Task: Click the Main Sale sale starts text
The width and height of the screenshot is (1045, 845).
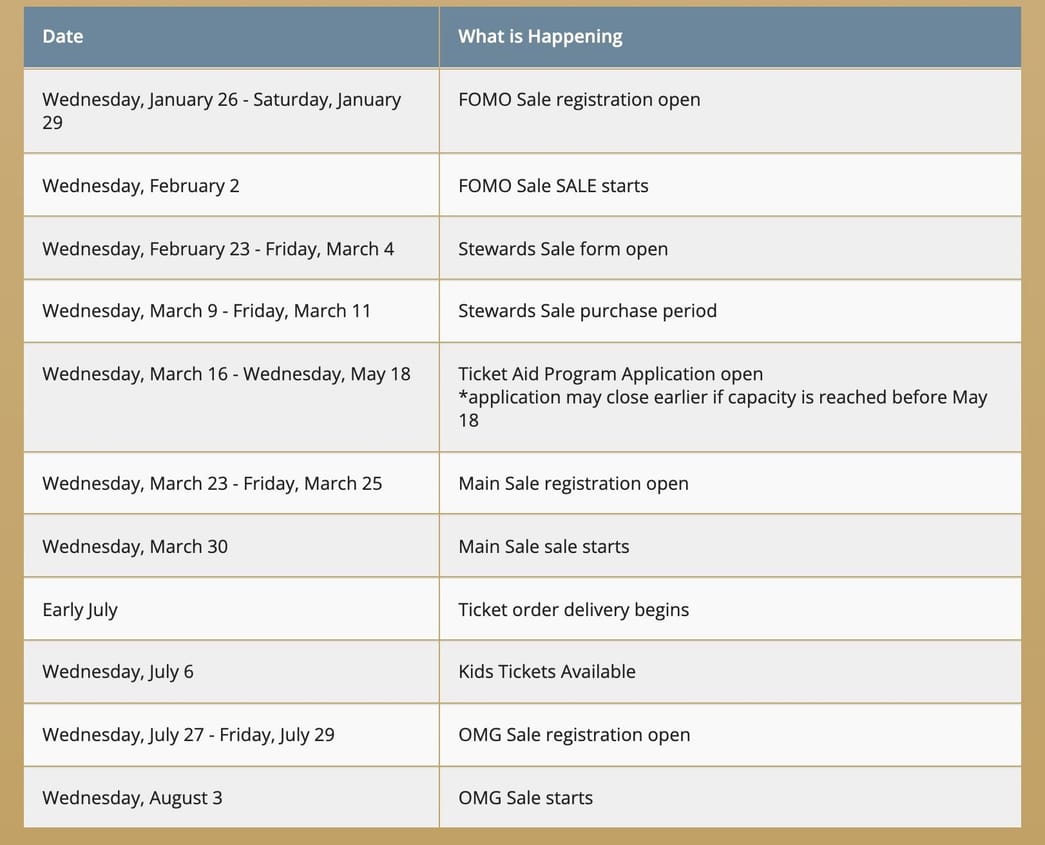Action: click(x=544, y=547)
